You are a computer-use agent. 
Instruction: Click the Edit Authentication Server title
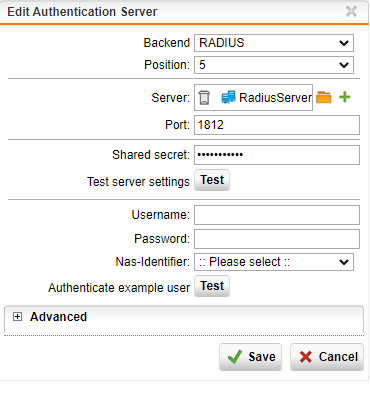click(x=82, y=12)
